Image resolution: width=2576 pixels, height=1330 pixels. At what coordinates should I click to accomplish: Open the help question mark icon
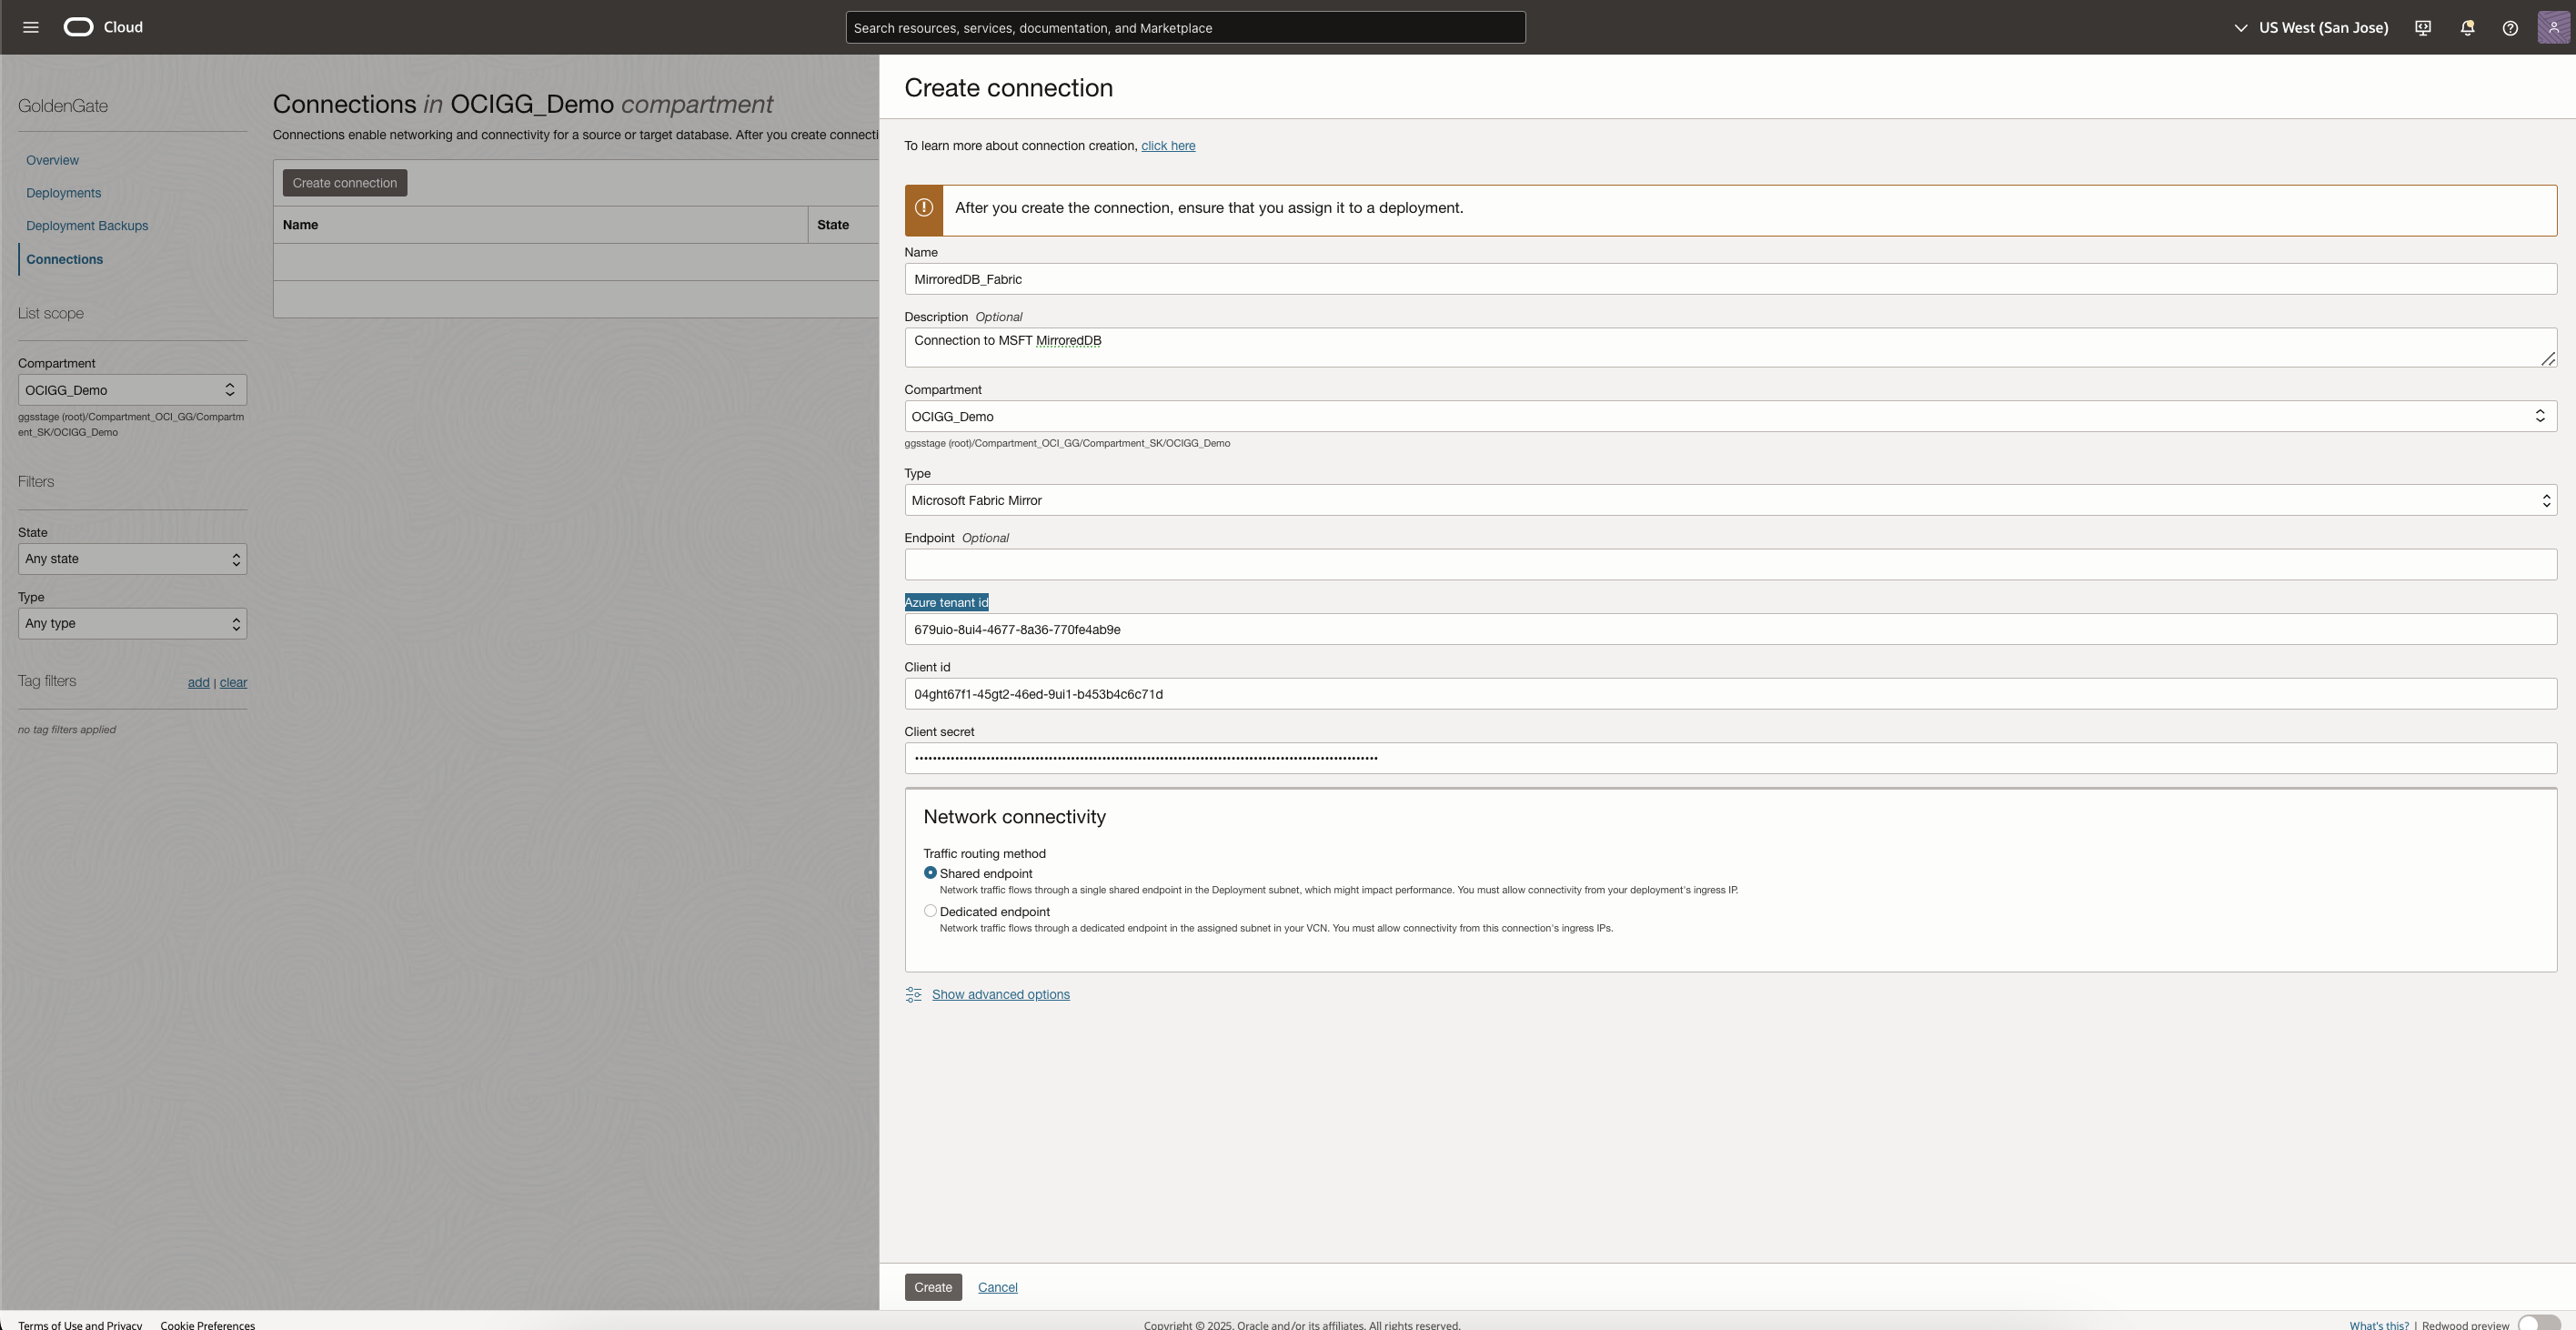2510,28
